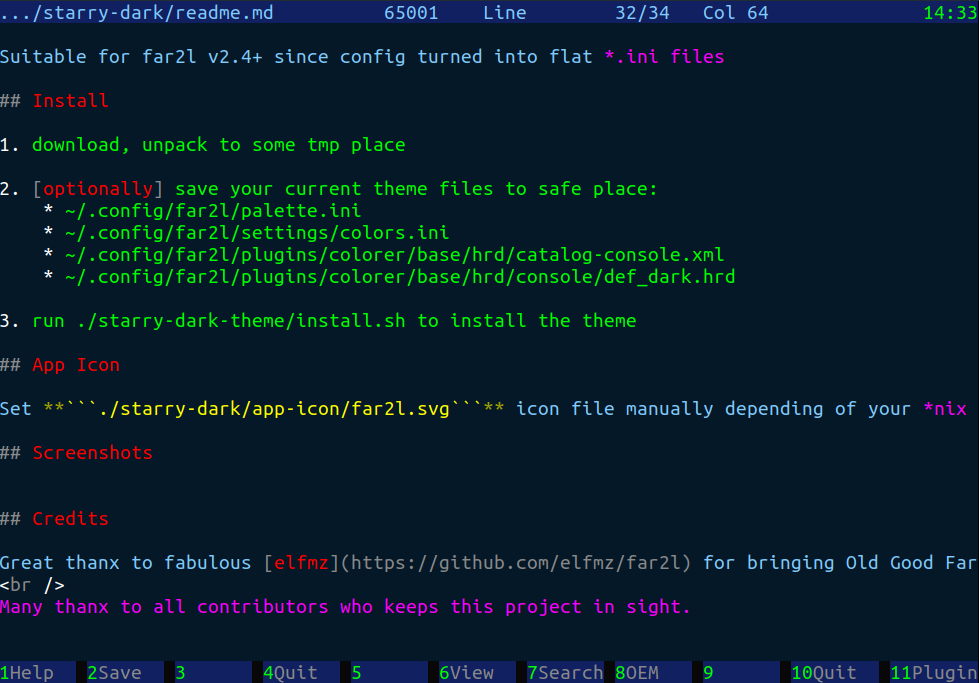This screenshot has height=683, width=979.
Task: Click the 2Save function key
Action: [x=125, y=672]
